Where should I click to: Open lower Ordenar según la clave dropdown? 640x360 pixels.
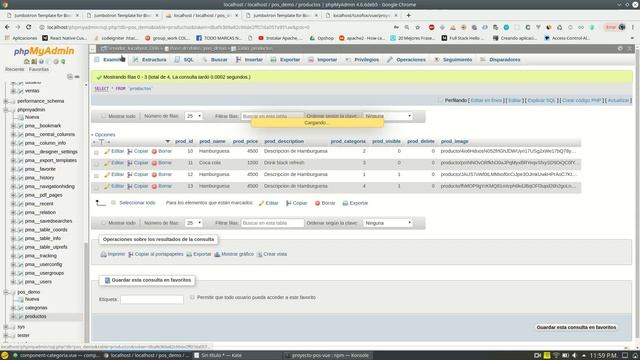coord(388,223)
